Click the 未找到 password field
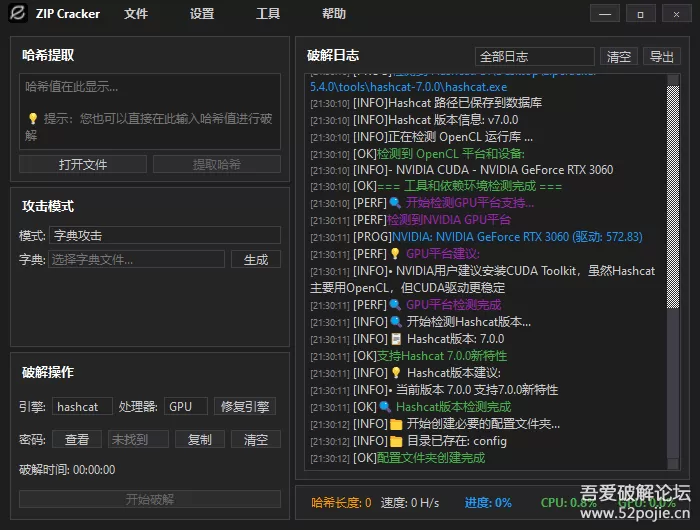700x530 pixels. [x=138, y=439]
